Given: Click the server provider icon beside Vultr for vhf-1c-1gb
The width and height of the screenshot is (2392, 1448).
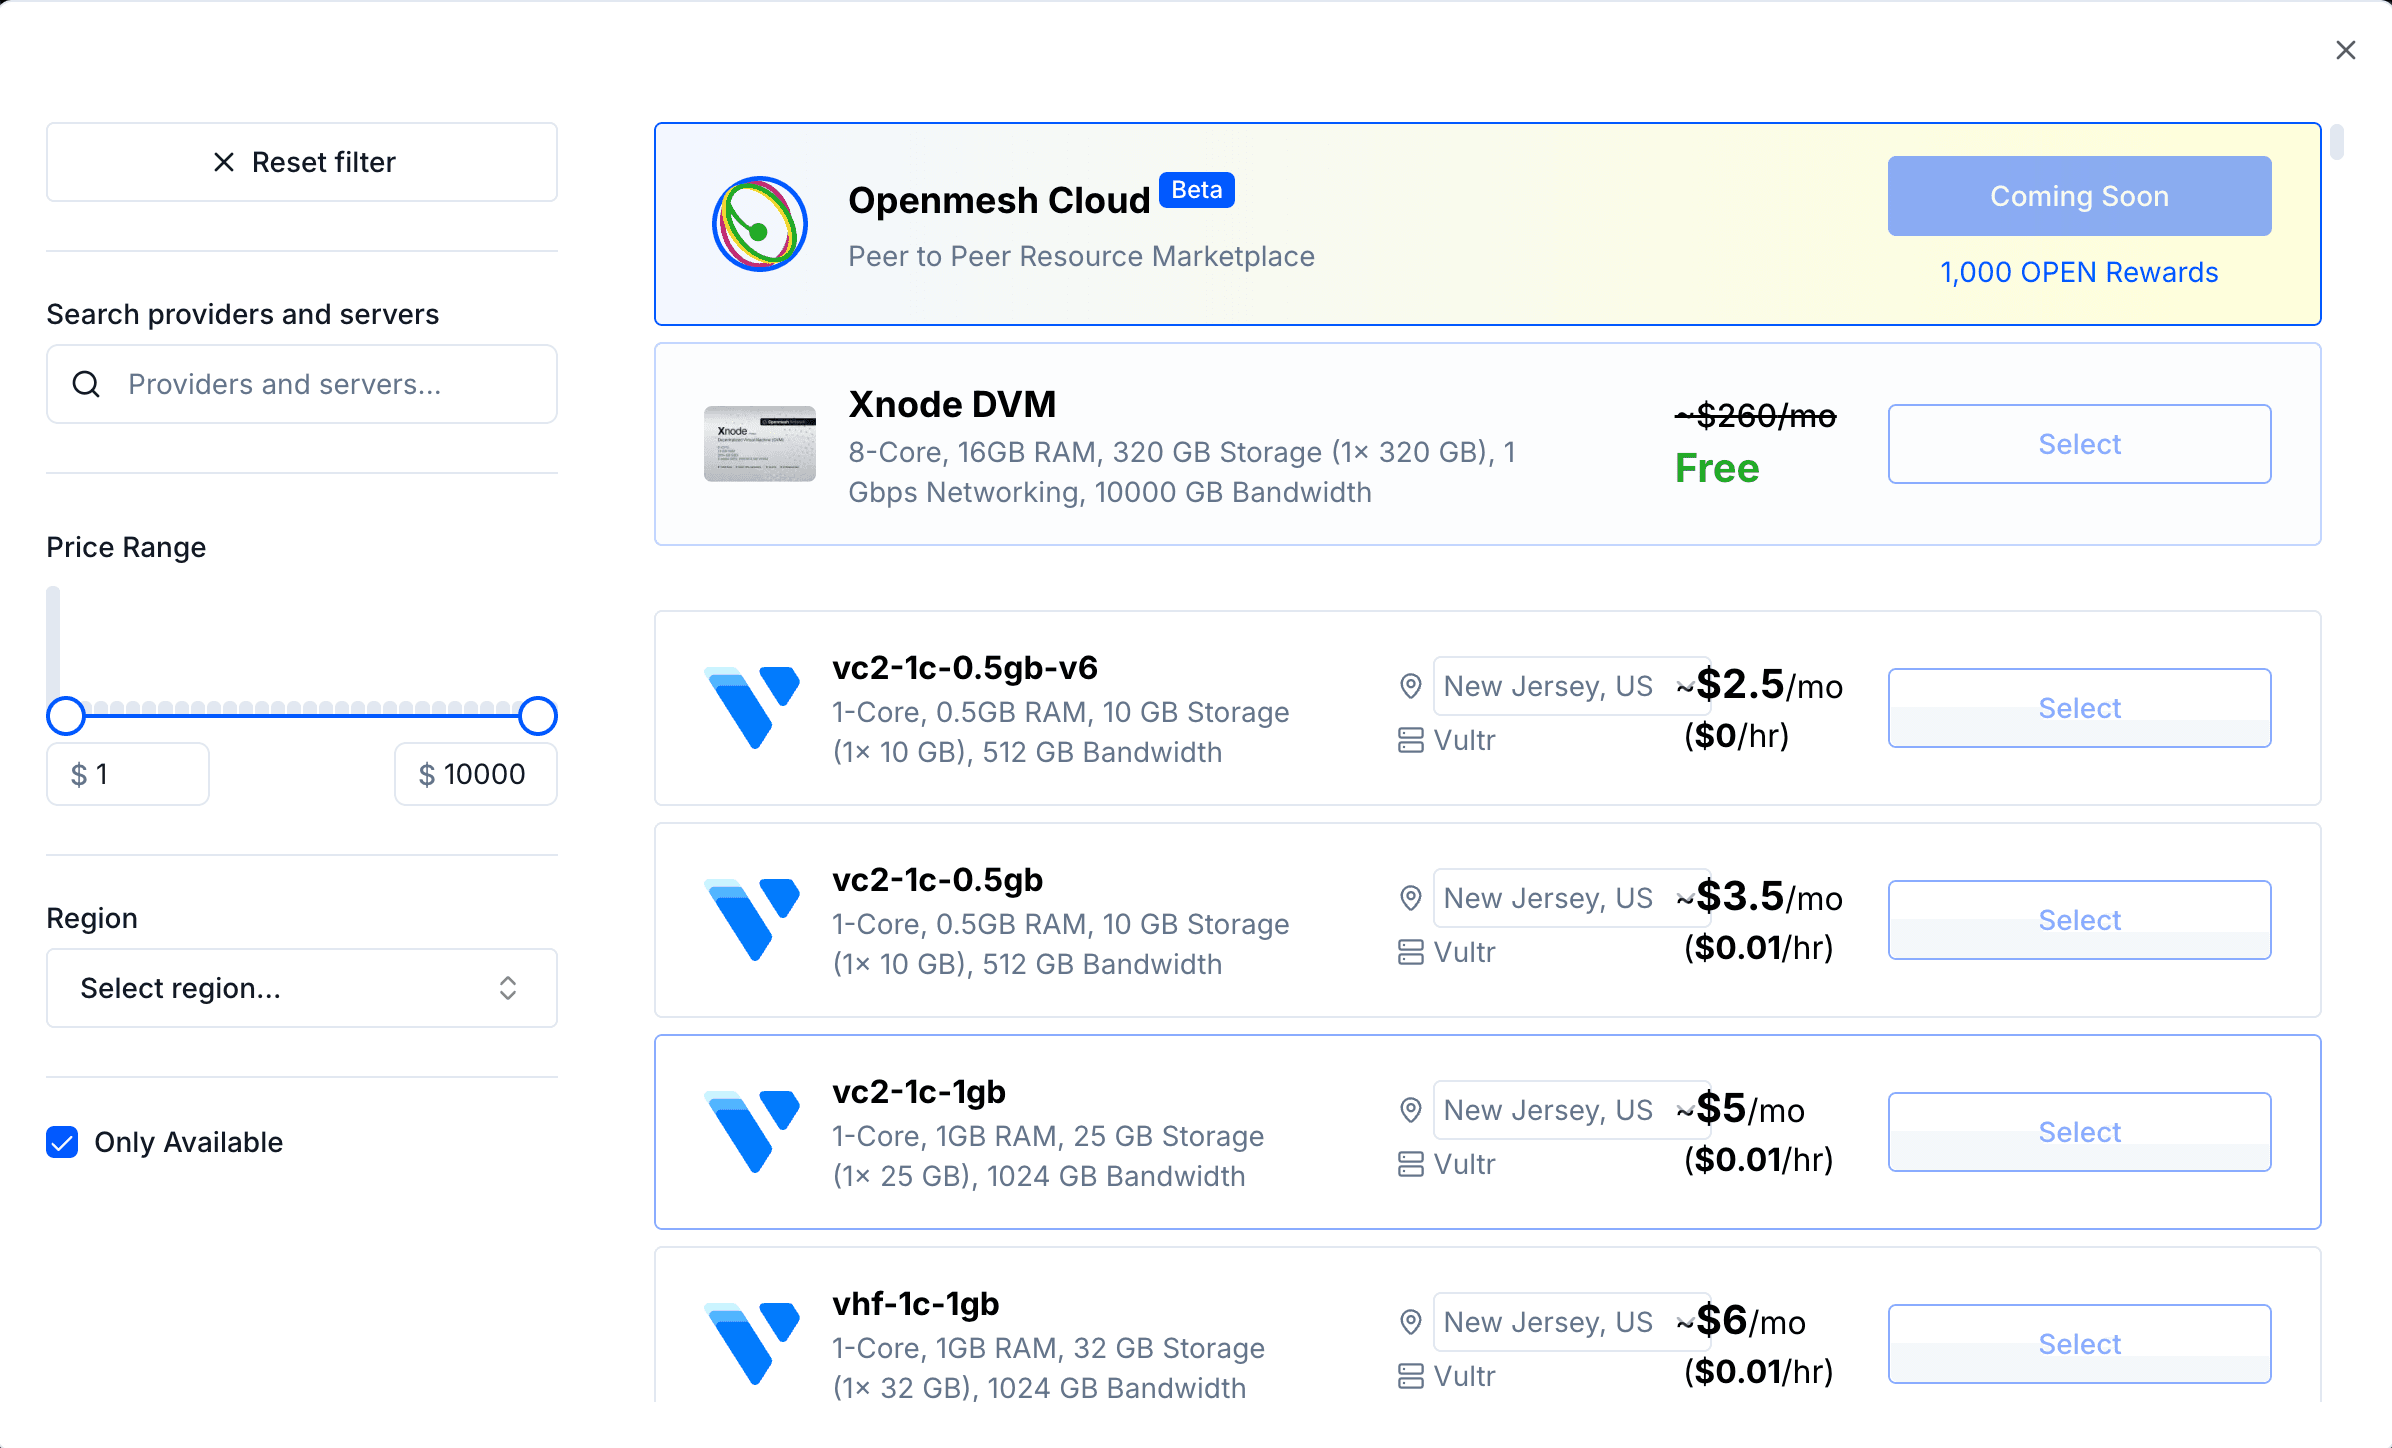Looking at the screenshot, I should (x=1411, y=1376).
